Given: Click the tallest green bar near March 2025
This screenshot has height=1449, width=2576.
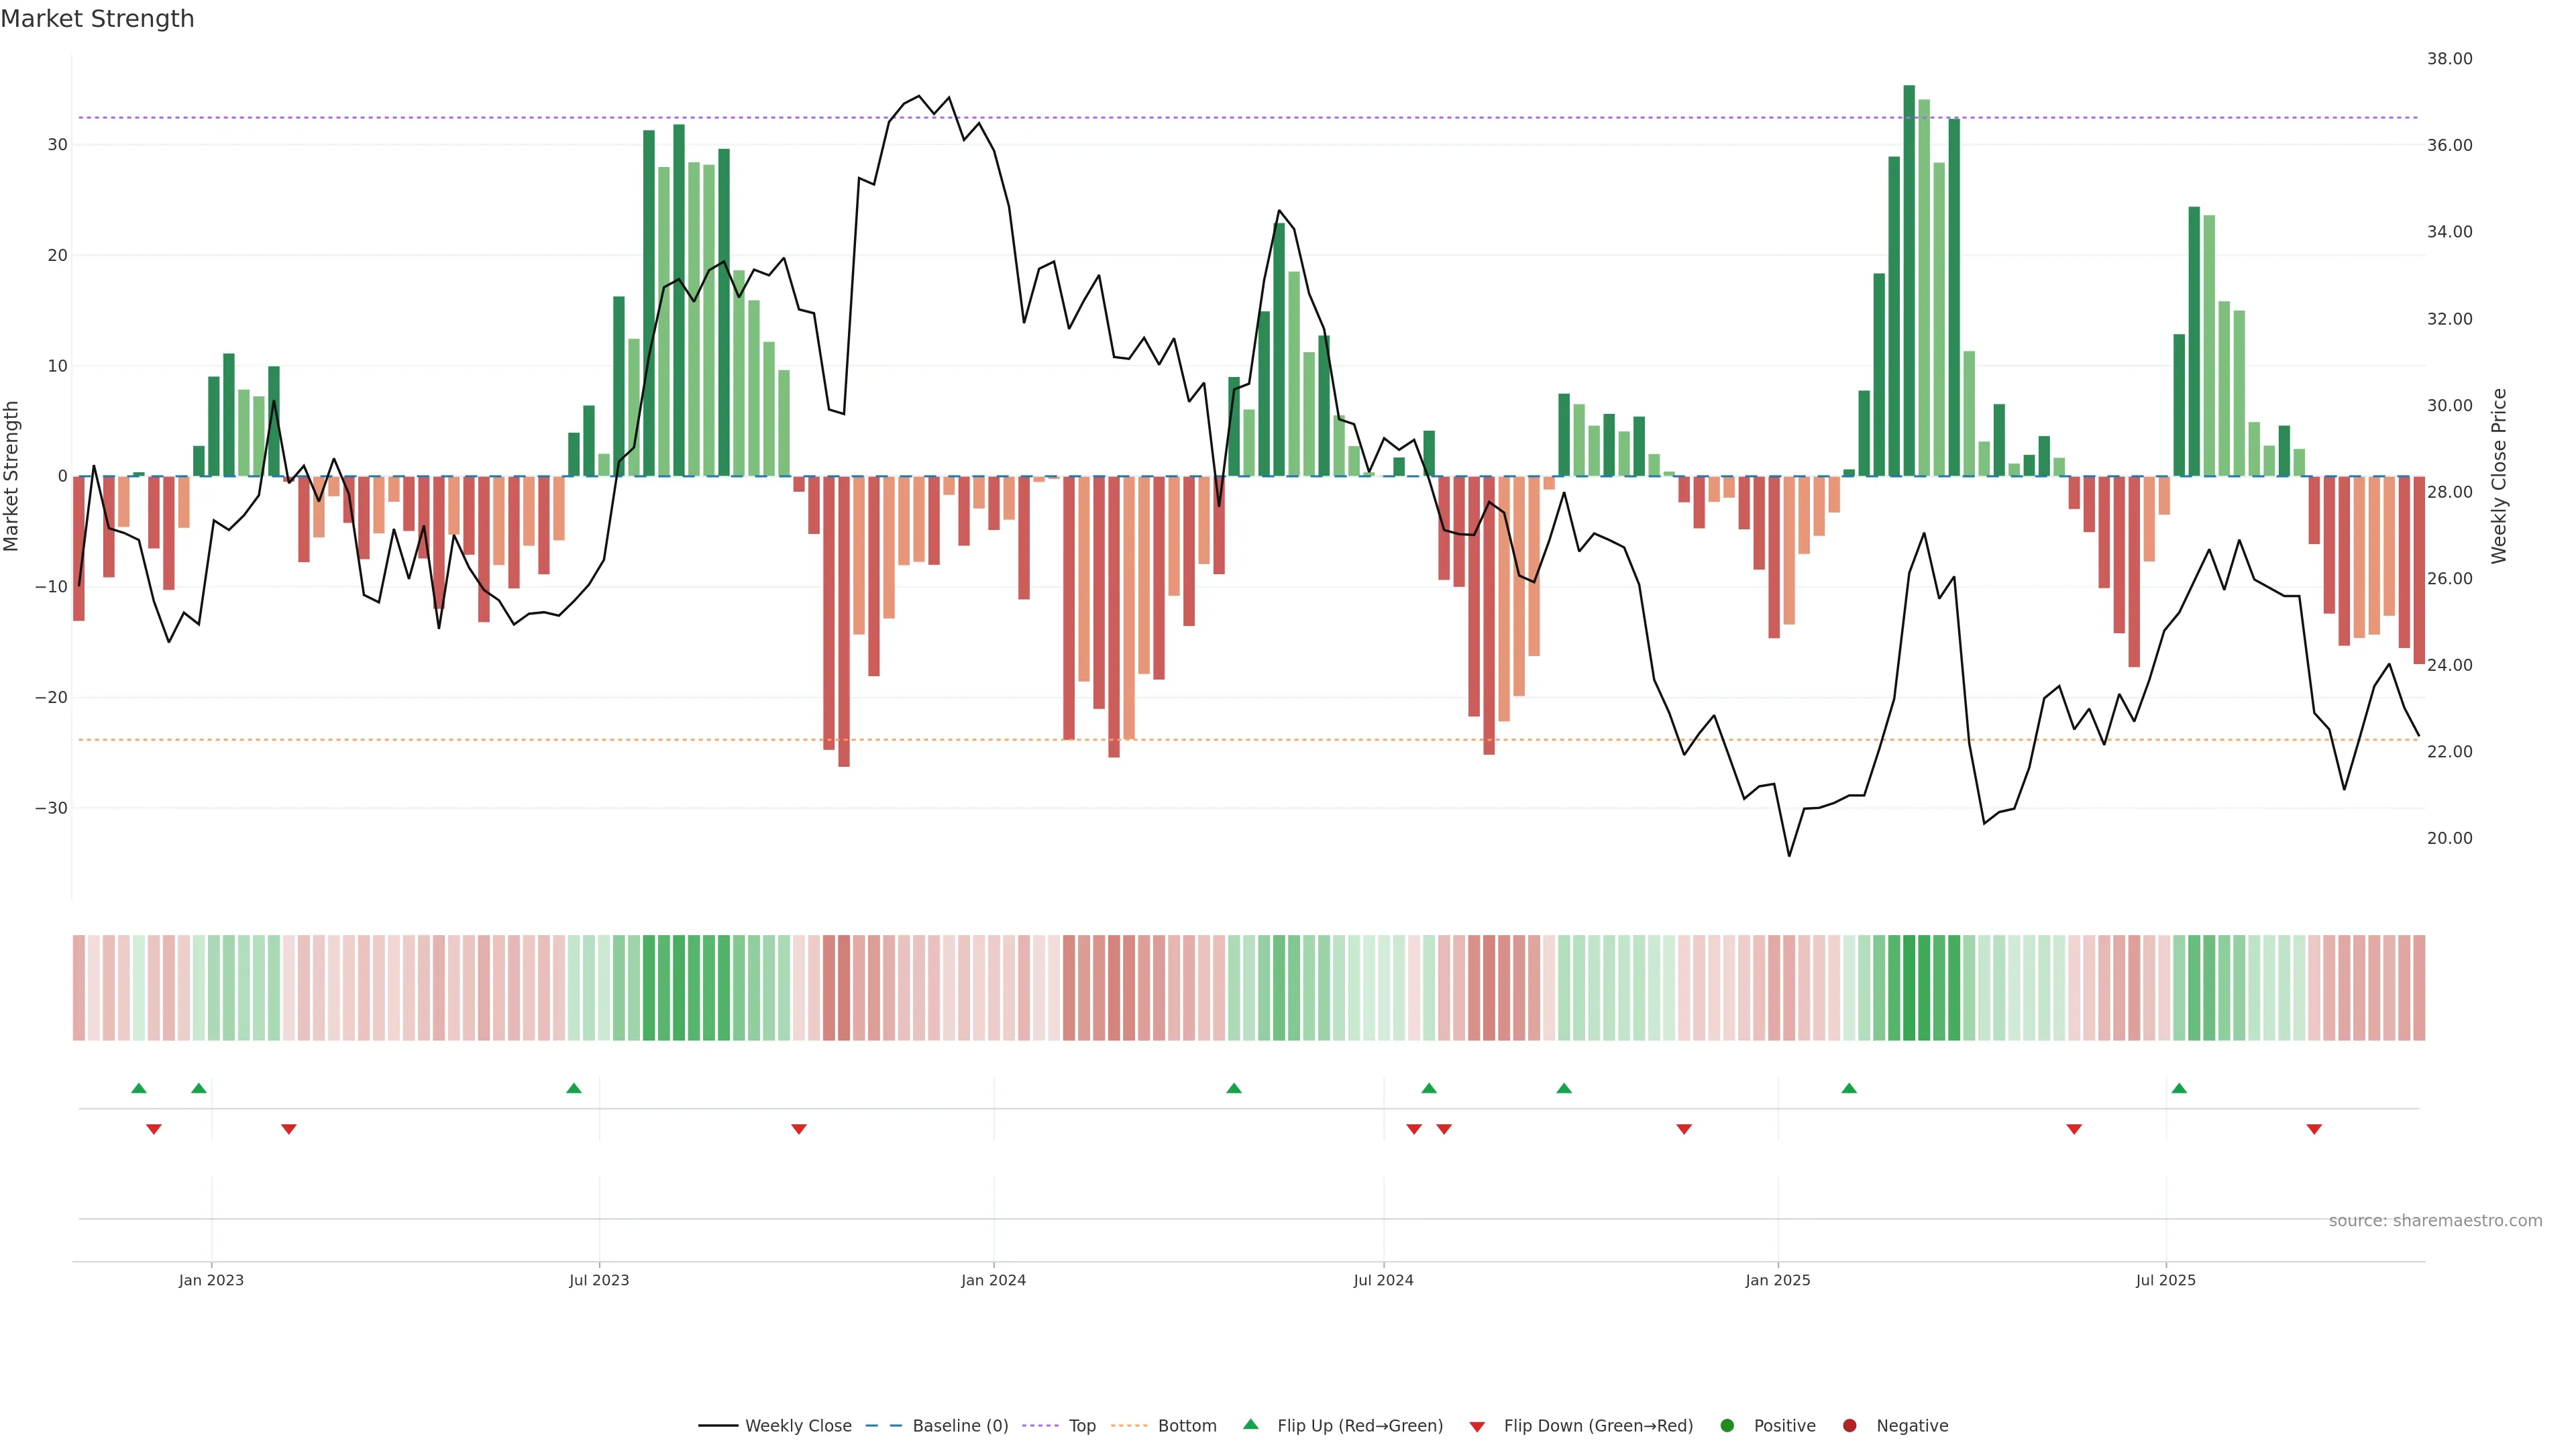Looking at the screenshot, I should coord(1909,280).
